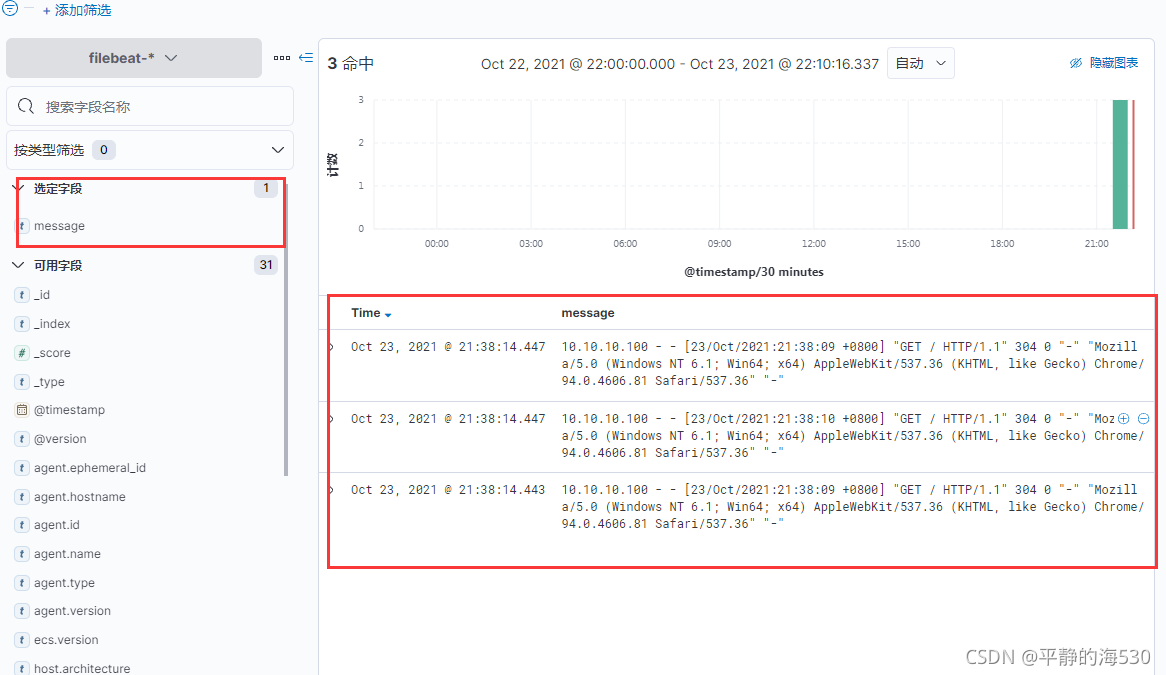
Task: Focus the search field names input
Action: [x=150, y=106]
